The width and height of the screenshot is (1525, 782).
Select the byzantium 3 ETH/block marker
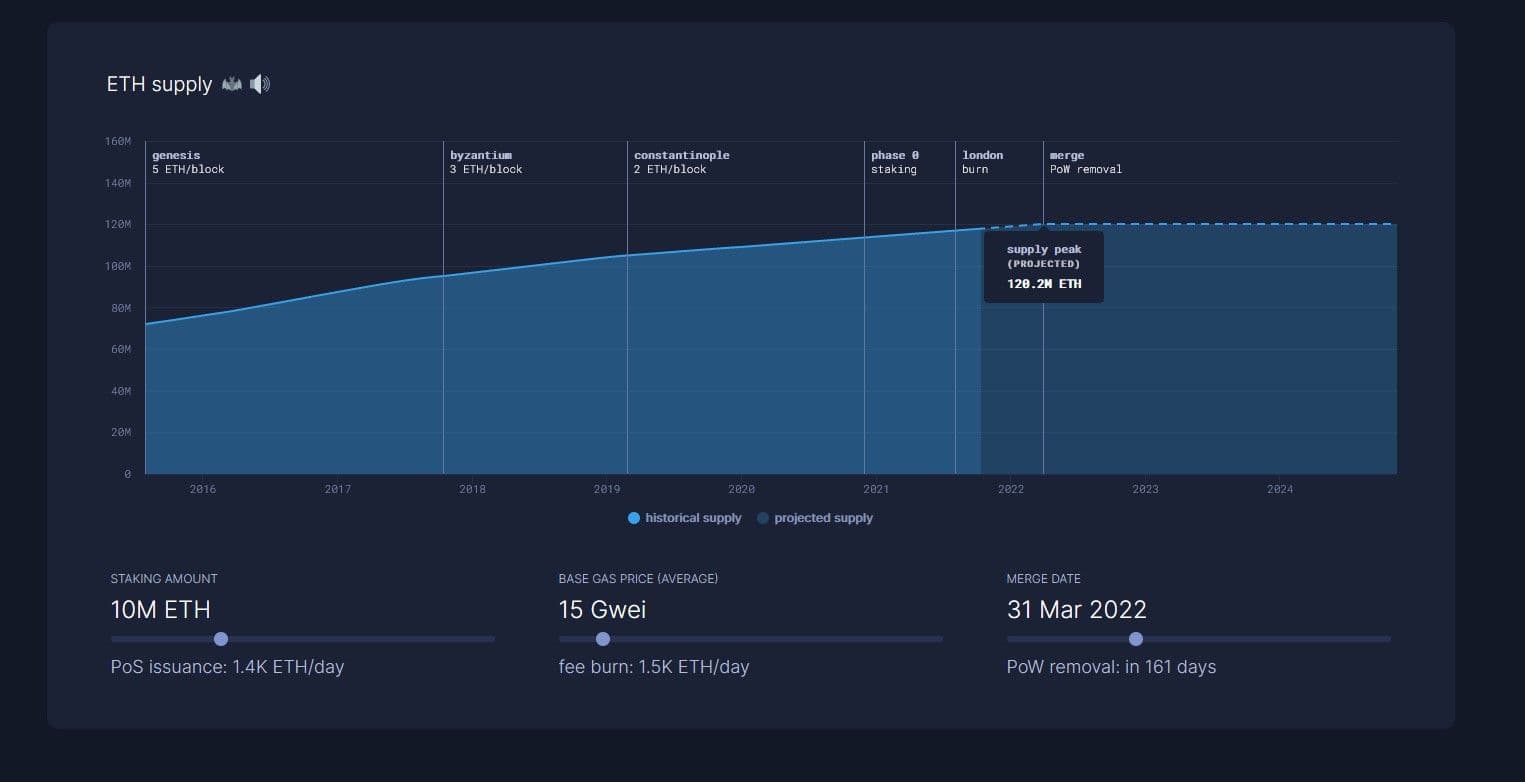click(x=486, y=162)
